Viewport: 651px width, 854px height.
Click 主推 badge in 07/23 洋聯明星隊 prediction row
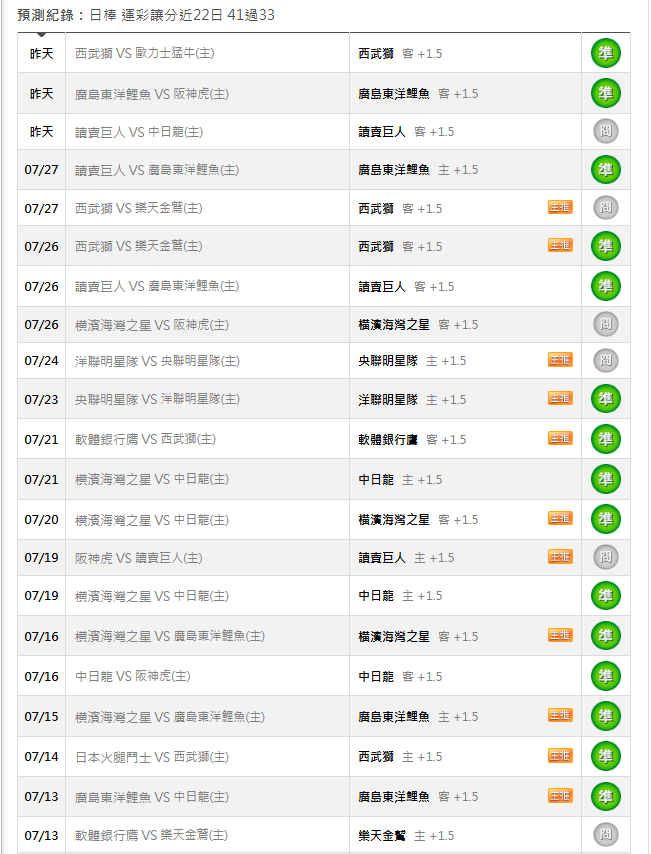click(560, 398)
